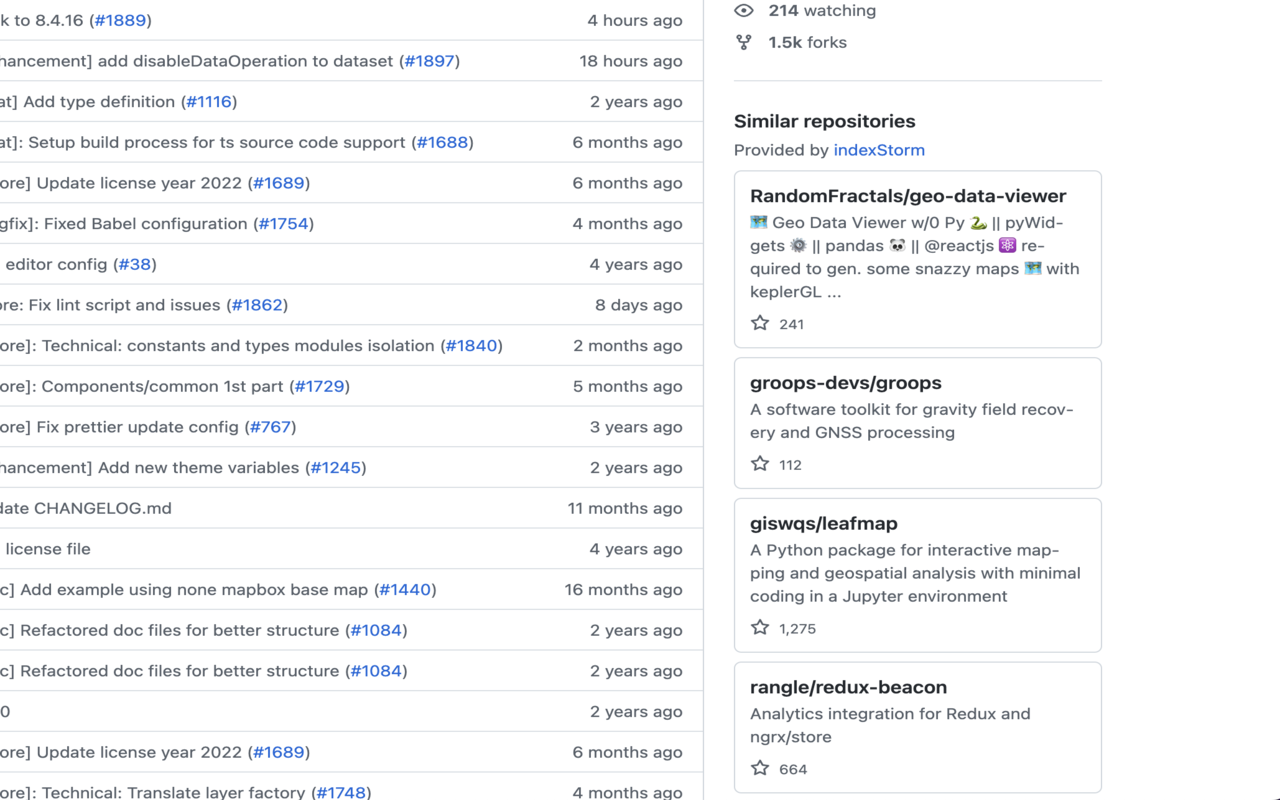Open pull request #1440 mapbox example
The image size is (1280, 800).
tap(406, 589)
